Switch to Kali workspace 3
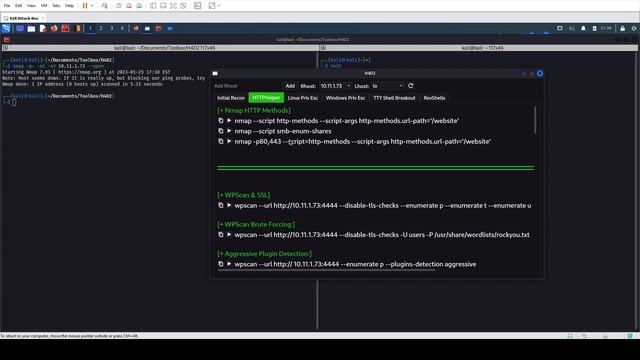 111,28
